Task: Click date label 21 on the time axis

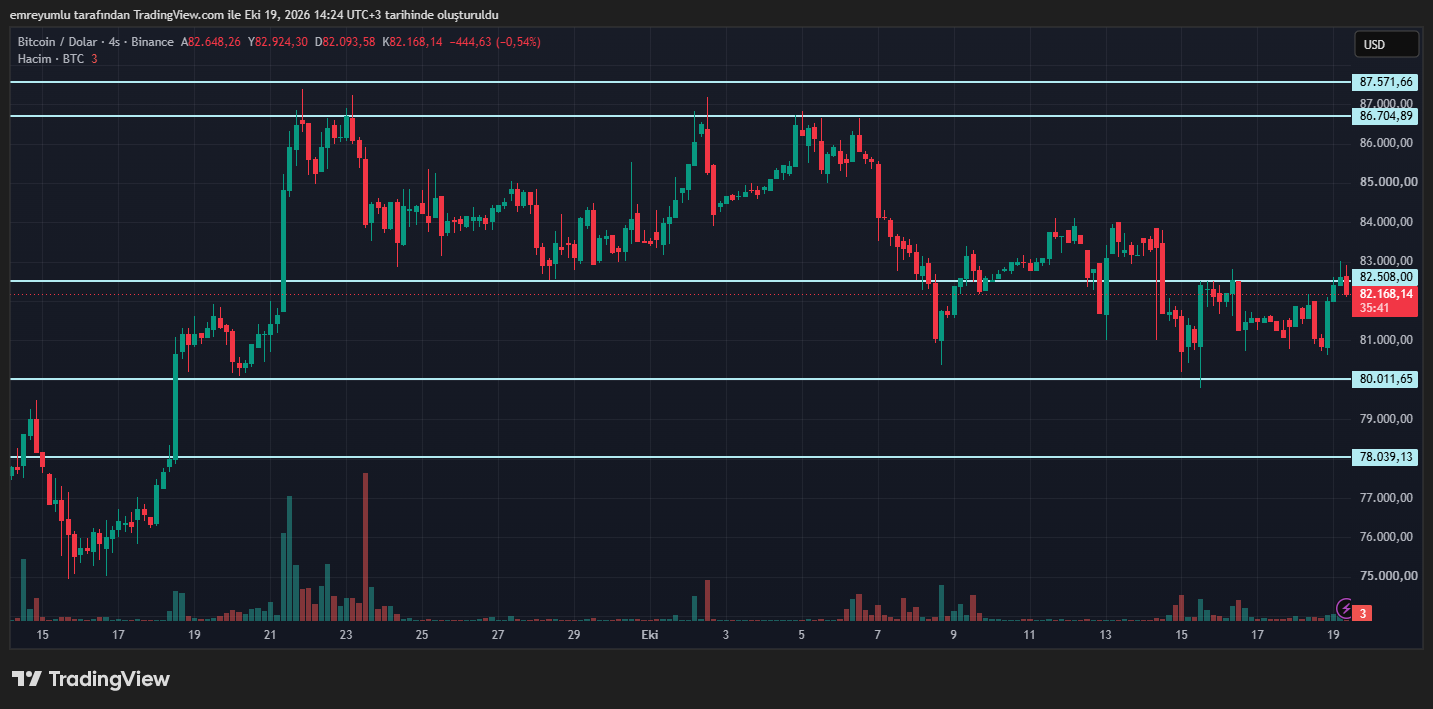Action: pos(270,635)
